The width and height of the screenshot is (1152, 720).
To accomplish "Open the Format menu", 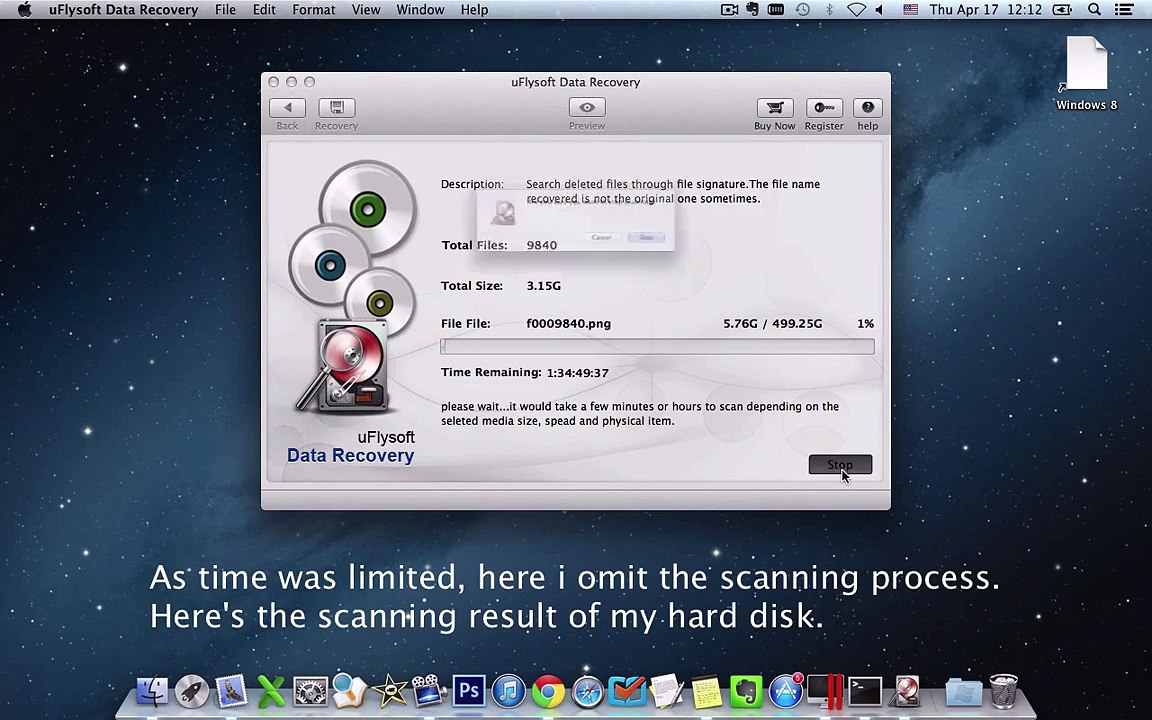I will click(314, 10).
